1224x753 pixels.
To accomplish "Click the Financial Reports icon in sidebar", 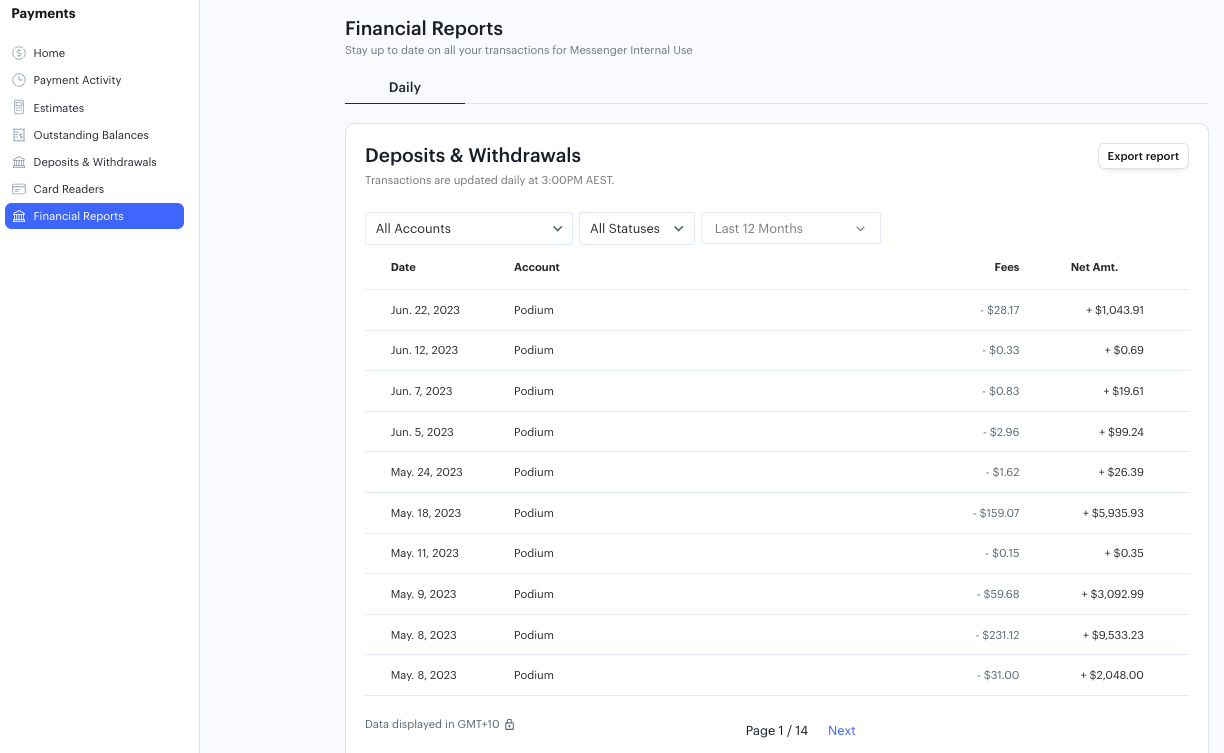I will (x=18, y=215).
